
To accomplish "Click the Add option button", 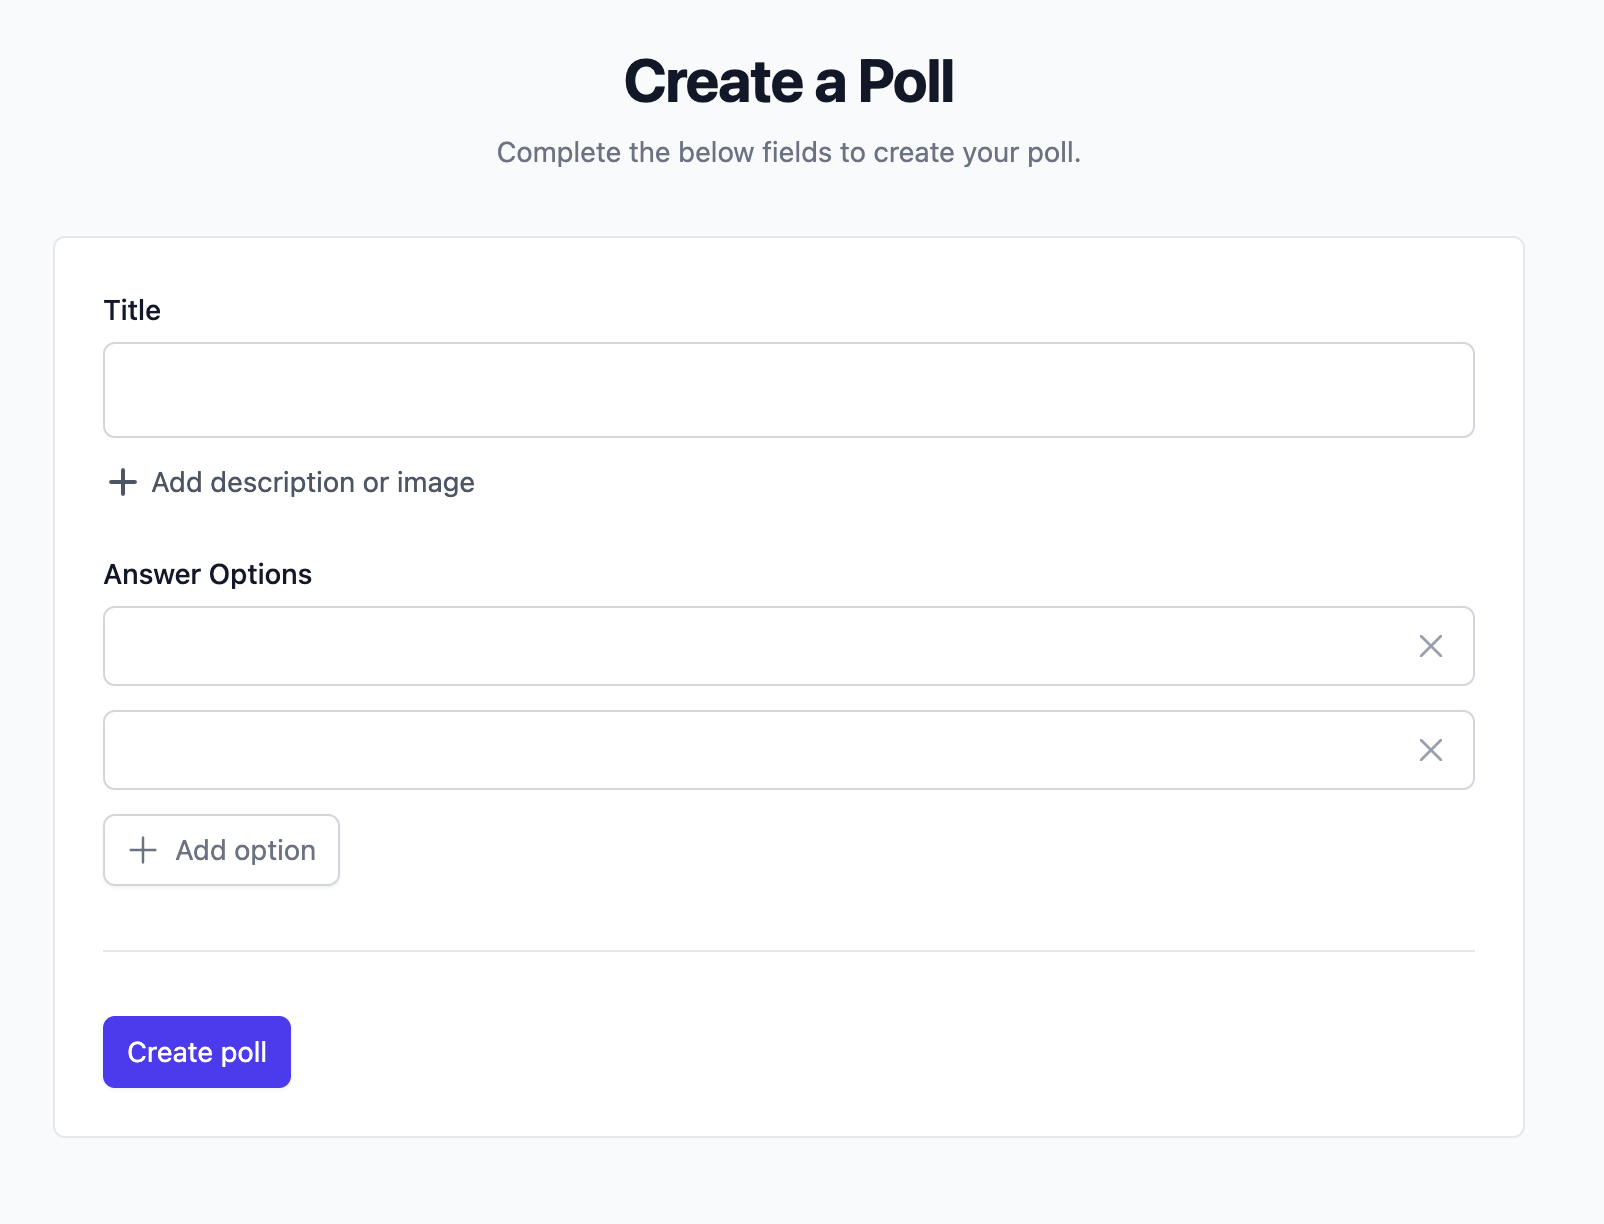I will click(221, 850).
